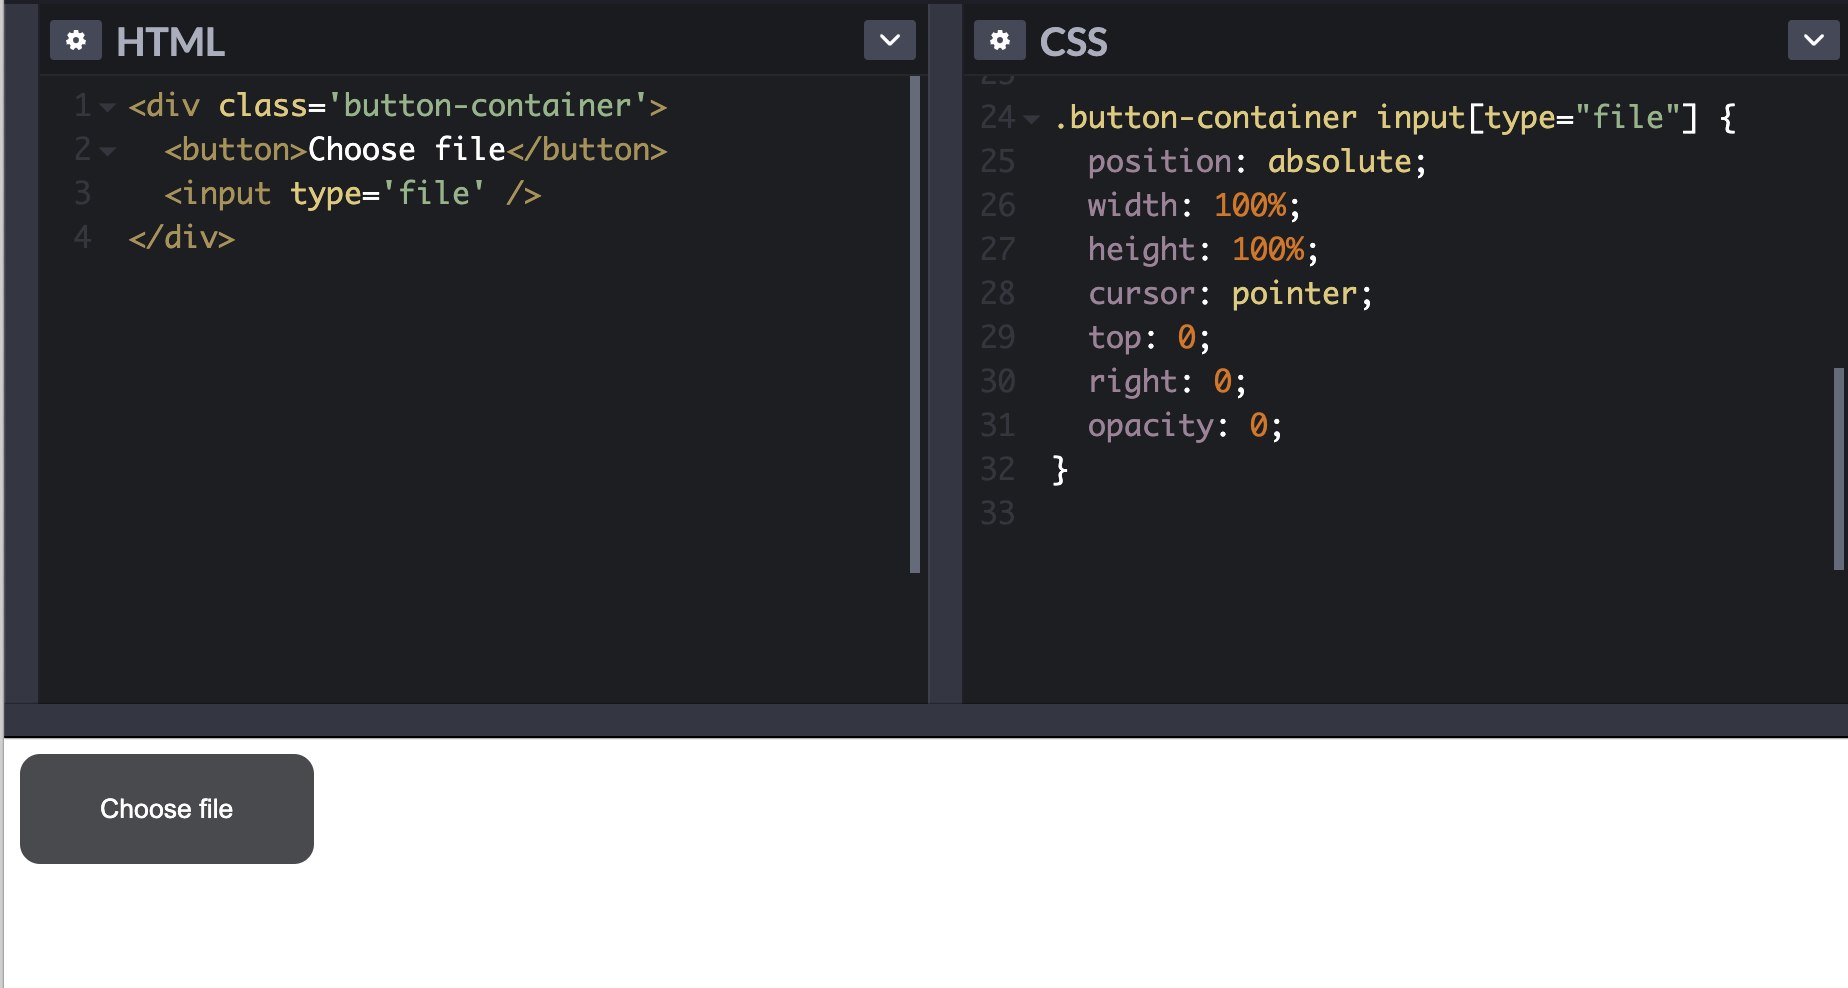
Task: Click line 3 containing the input element
Action: click(352, 193)
